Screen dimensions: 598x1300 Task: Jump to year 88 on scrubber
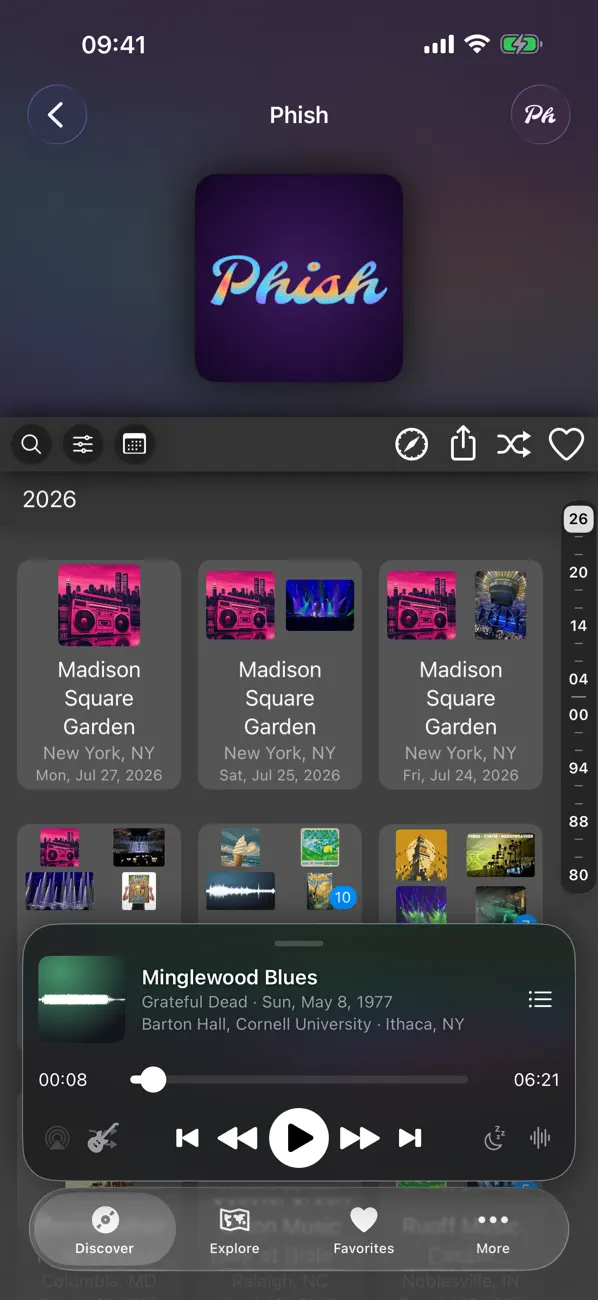click(578, 821)
